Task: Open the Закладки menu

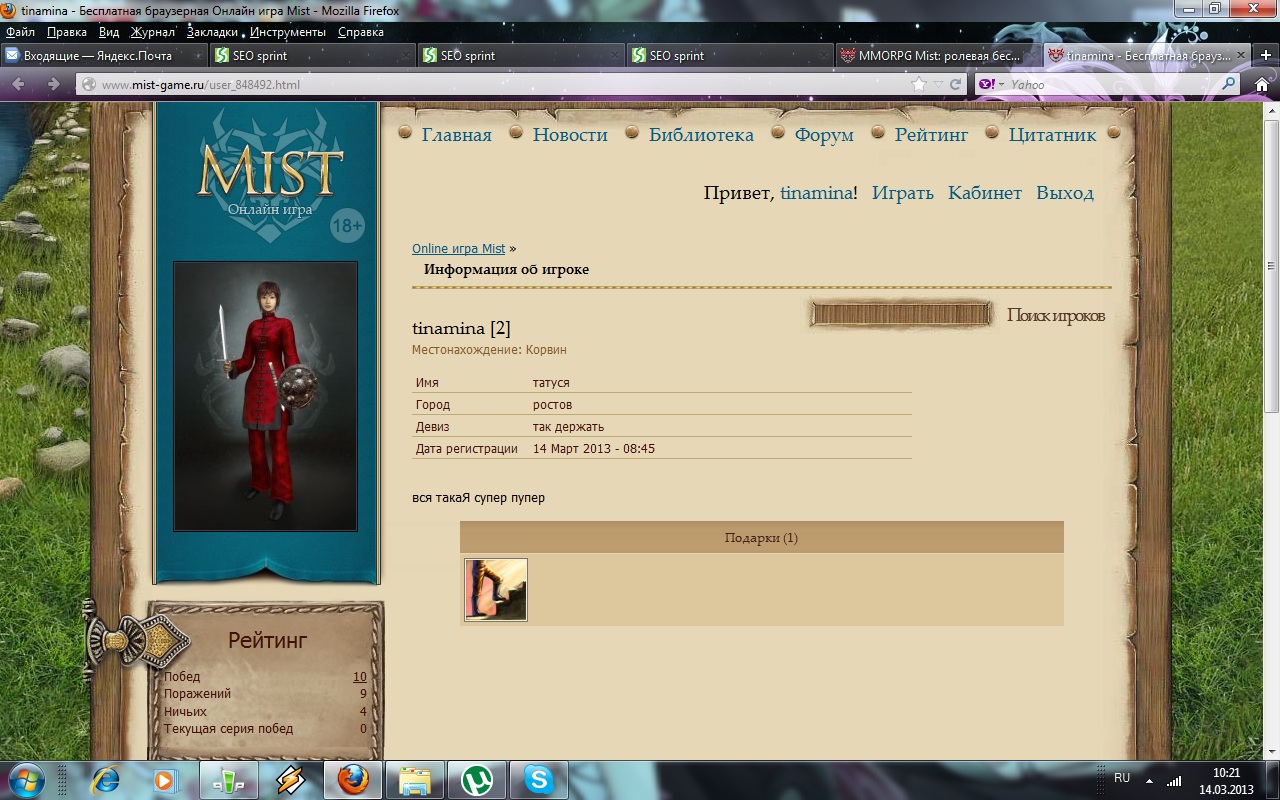Action: (212, 32)
